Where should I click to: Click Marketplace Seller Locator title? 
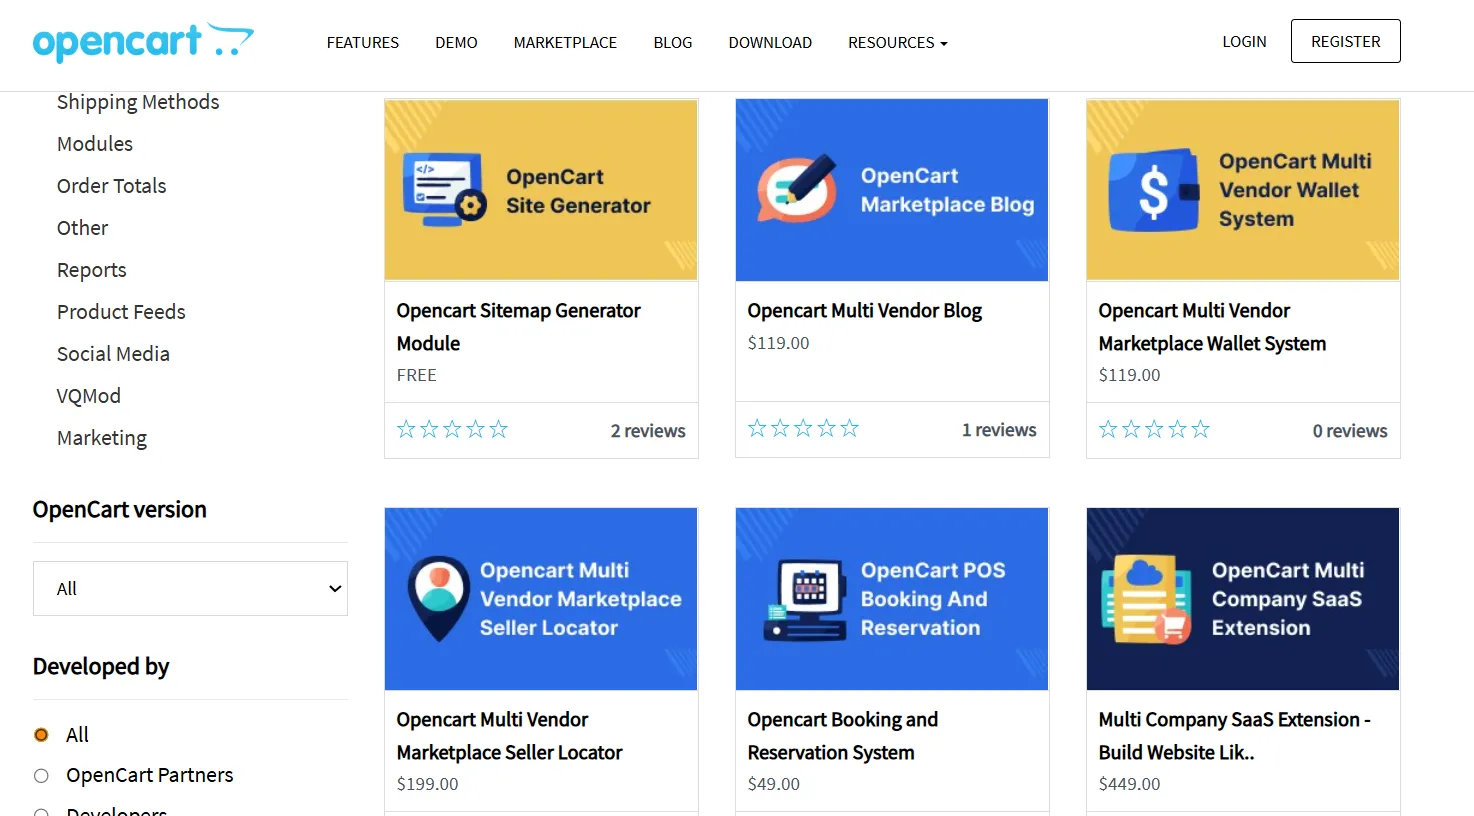tap(510, 736)
